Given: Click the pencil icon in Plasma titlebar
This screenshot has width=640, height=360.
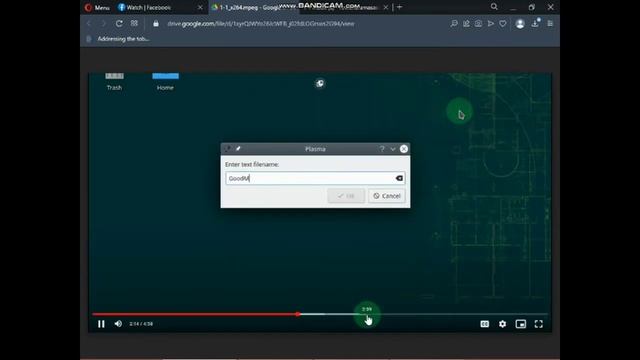Looking at the screenshot, I should pos(238,149).
